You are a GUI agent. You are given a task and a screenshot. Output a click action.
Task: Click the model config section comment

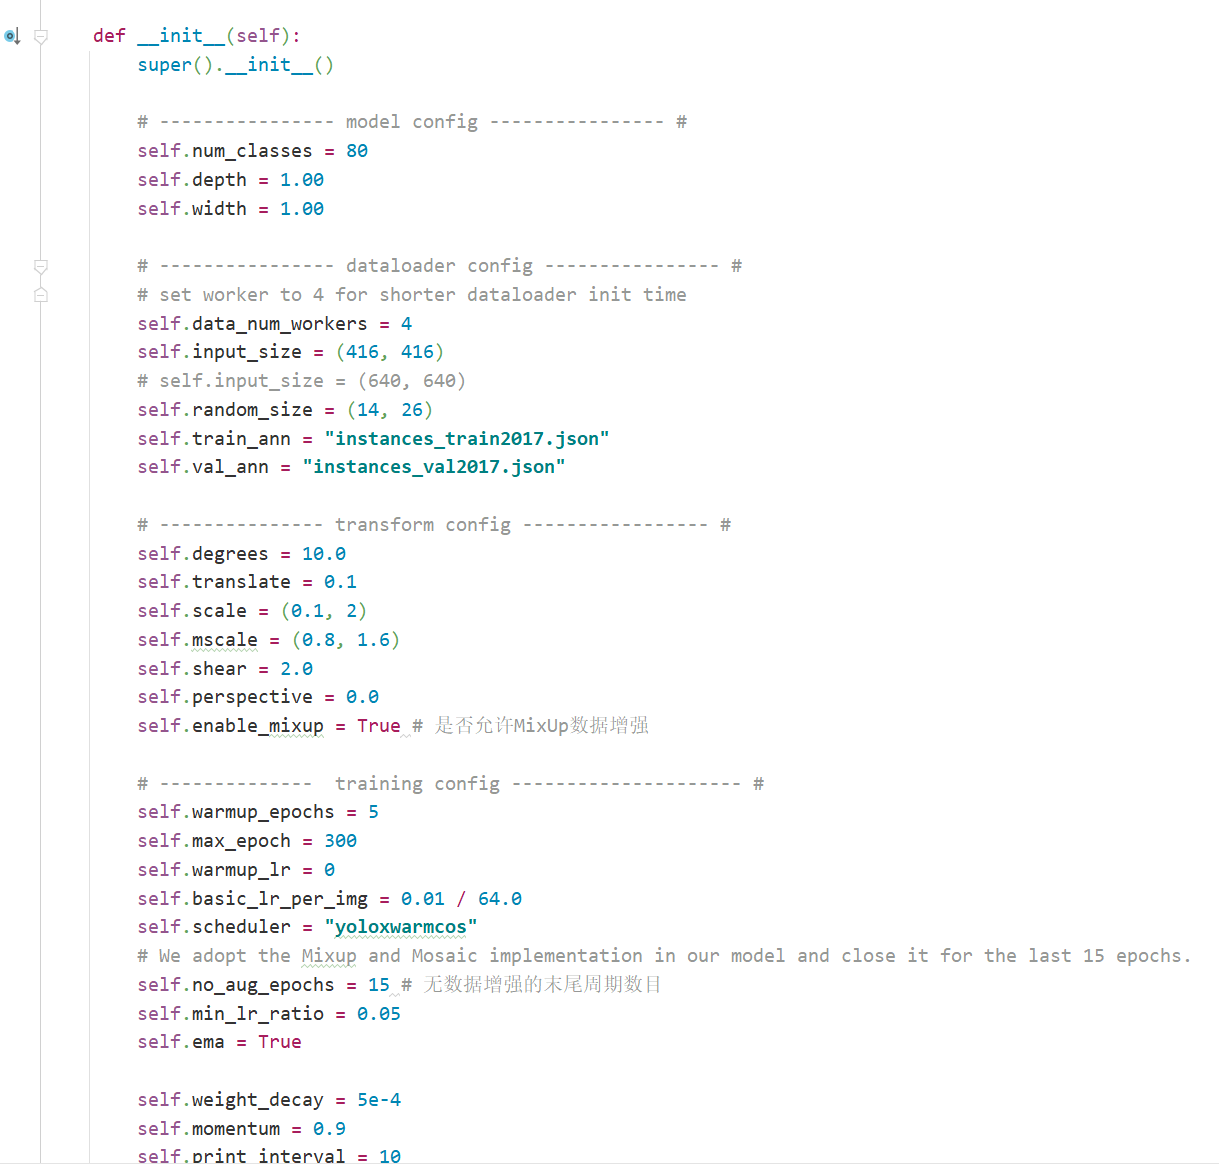point(410,121)
